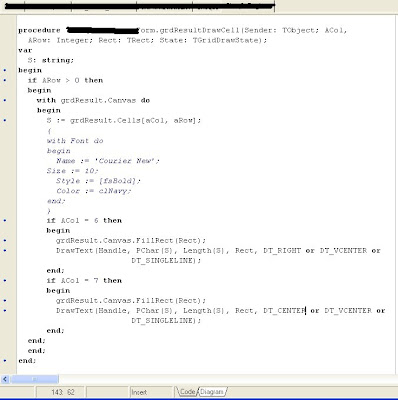This screenshot has height=400, width=398.
Task: Click the 'Insert' mode status bar panel
Action: [x=152, y=392]
